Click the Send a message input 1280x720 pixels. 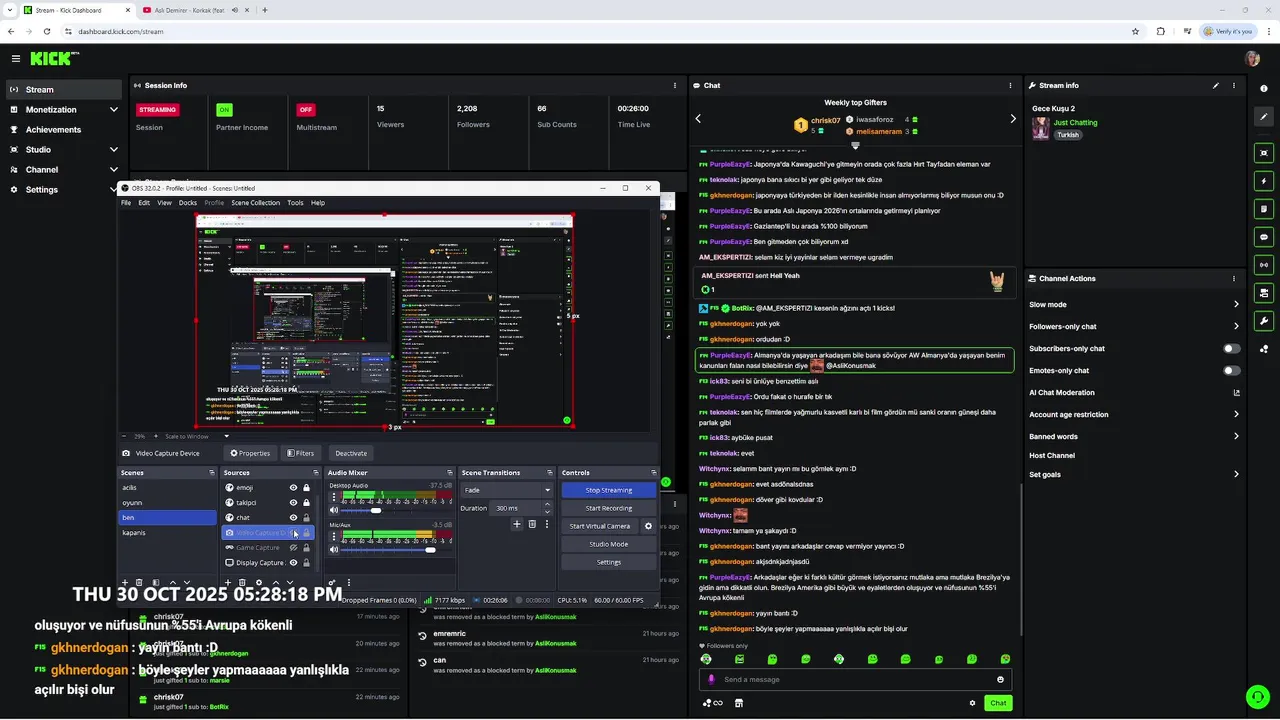(855, 680)
